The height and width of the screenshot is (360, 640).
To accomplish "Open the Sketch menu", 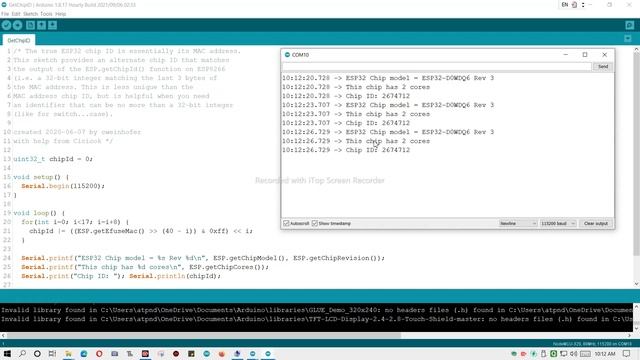I will pos(30,14).
